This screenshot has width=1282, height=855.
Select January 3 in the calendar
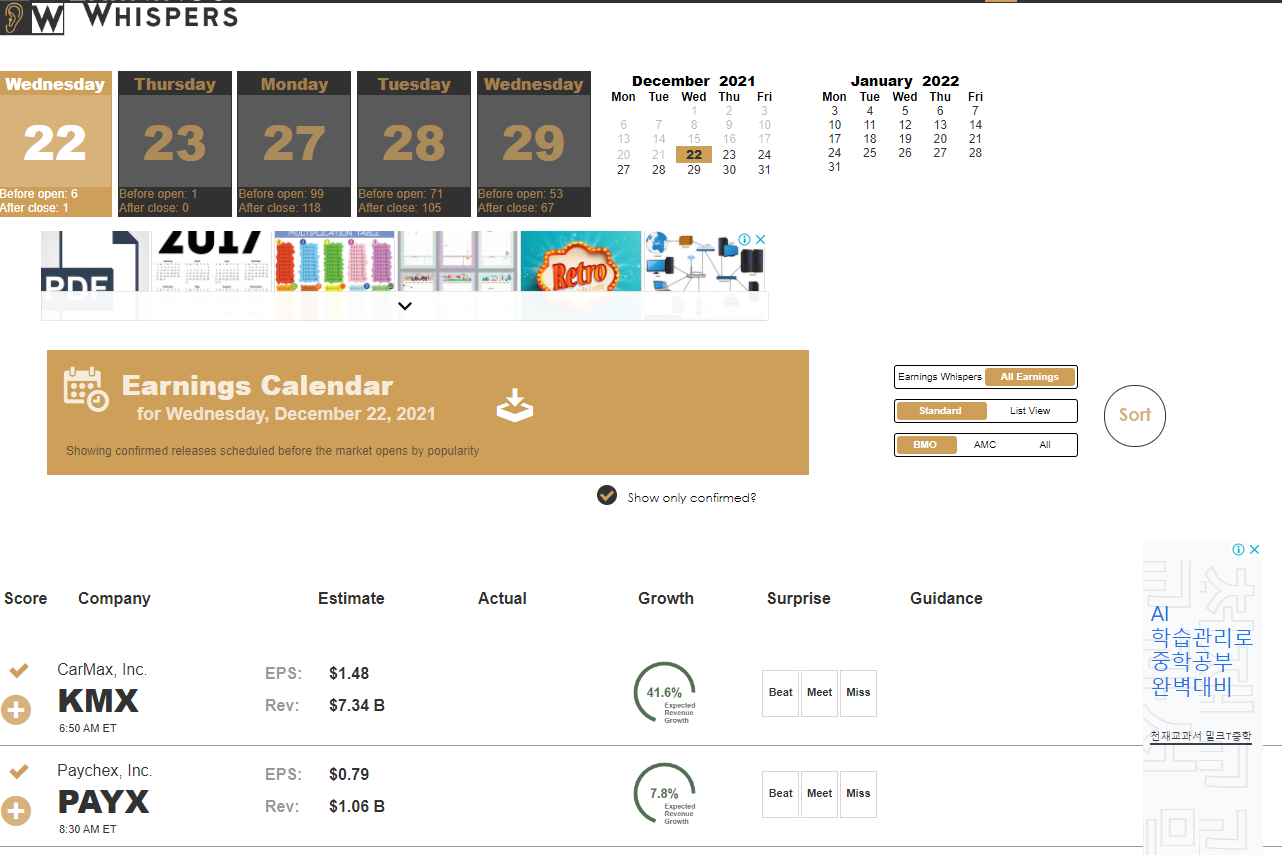(x=834, y=111)
